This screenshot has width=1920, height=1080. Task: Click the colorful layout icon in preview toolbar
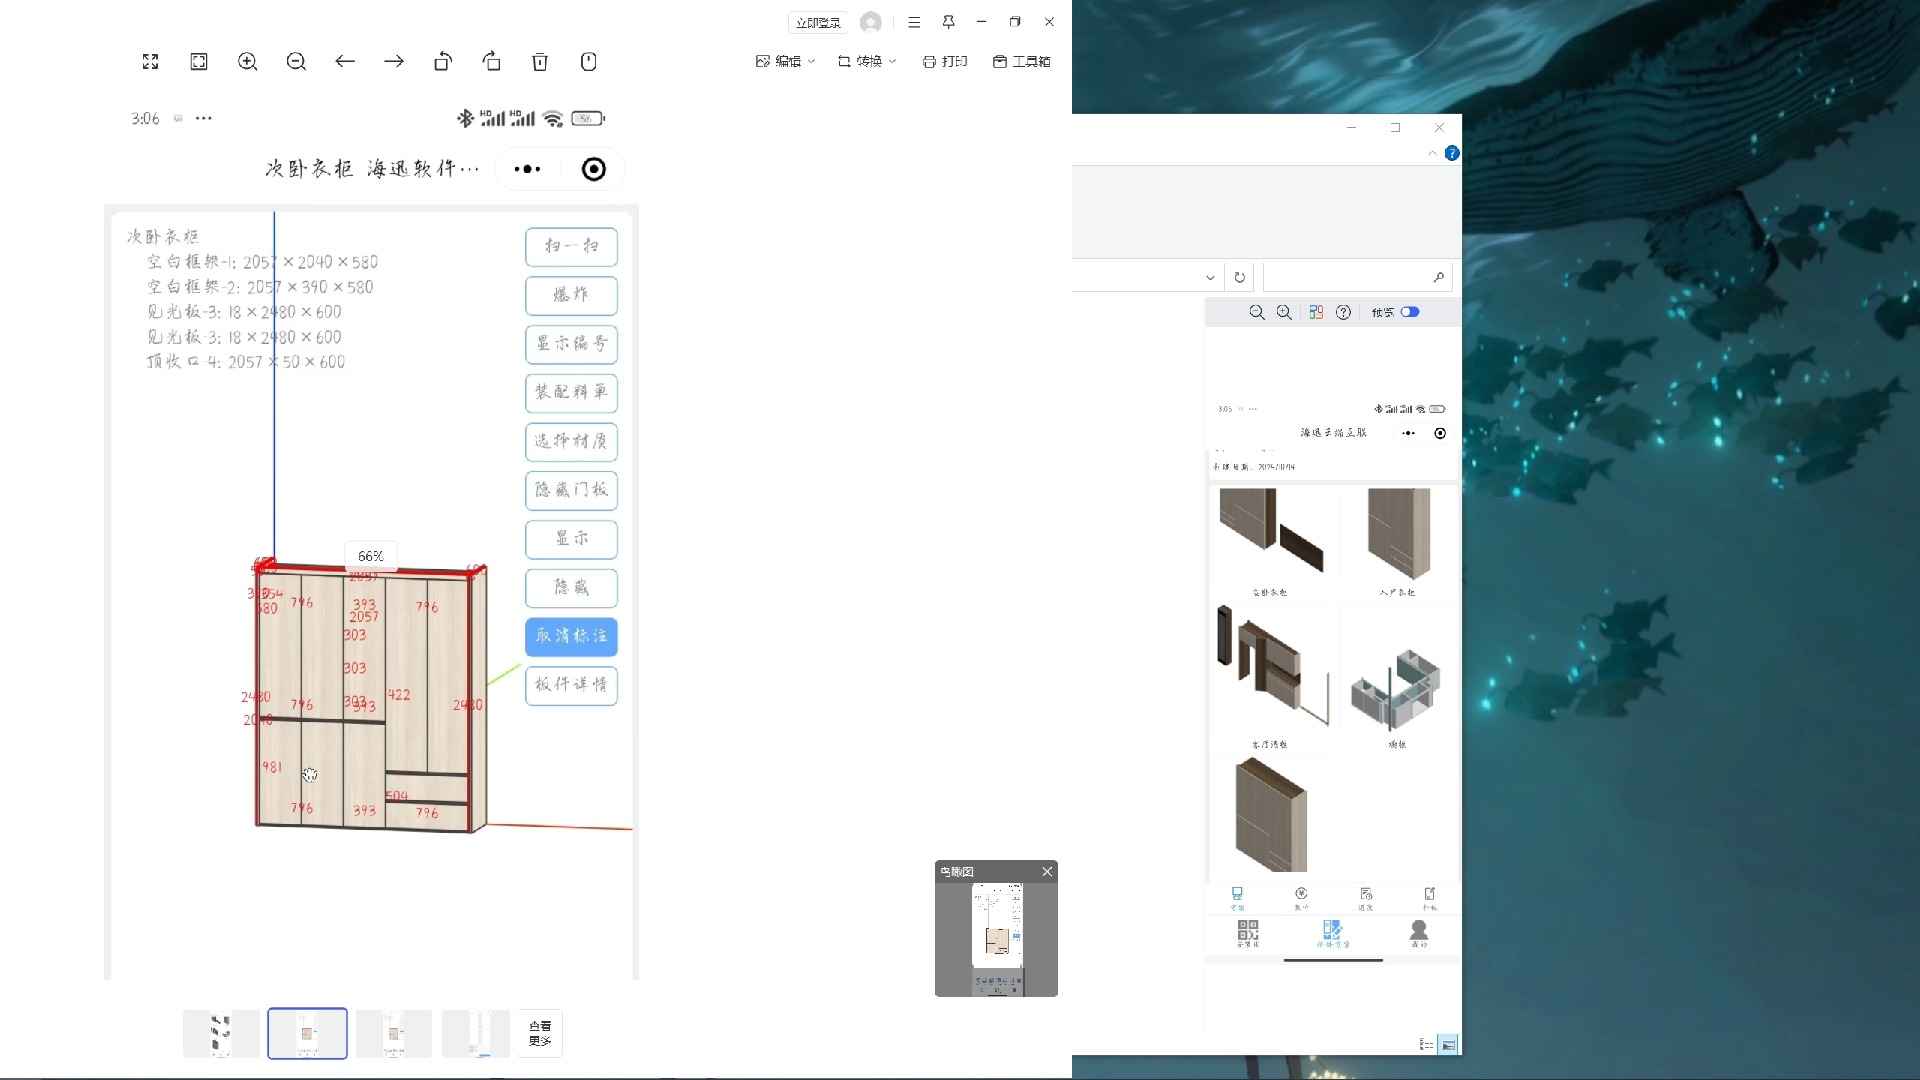click(x=1316, y=312)
